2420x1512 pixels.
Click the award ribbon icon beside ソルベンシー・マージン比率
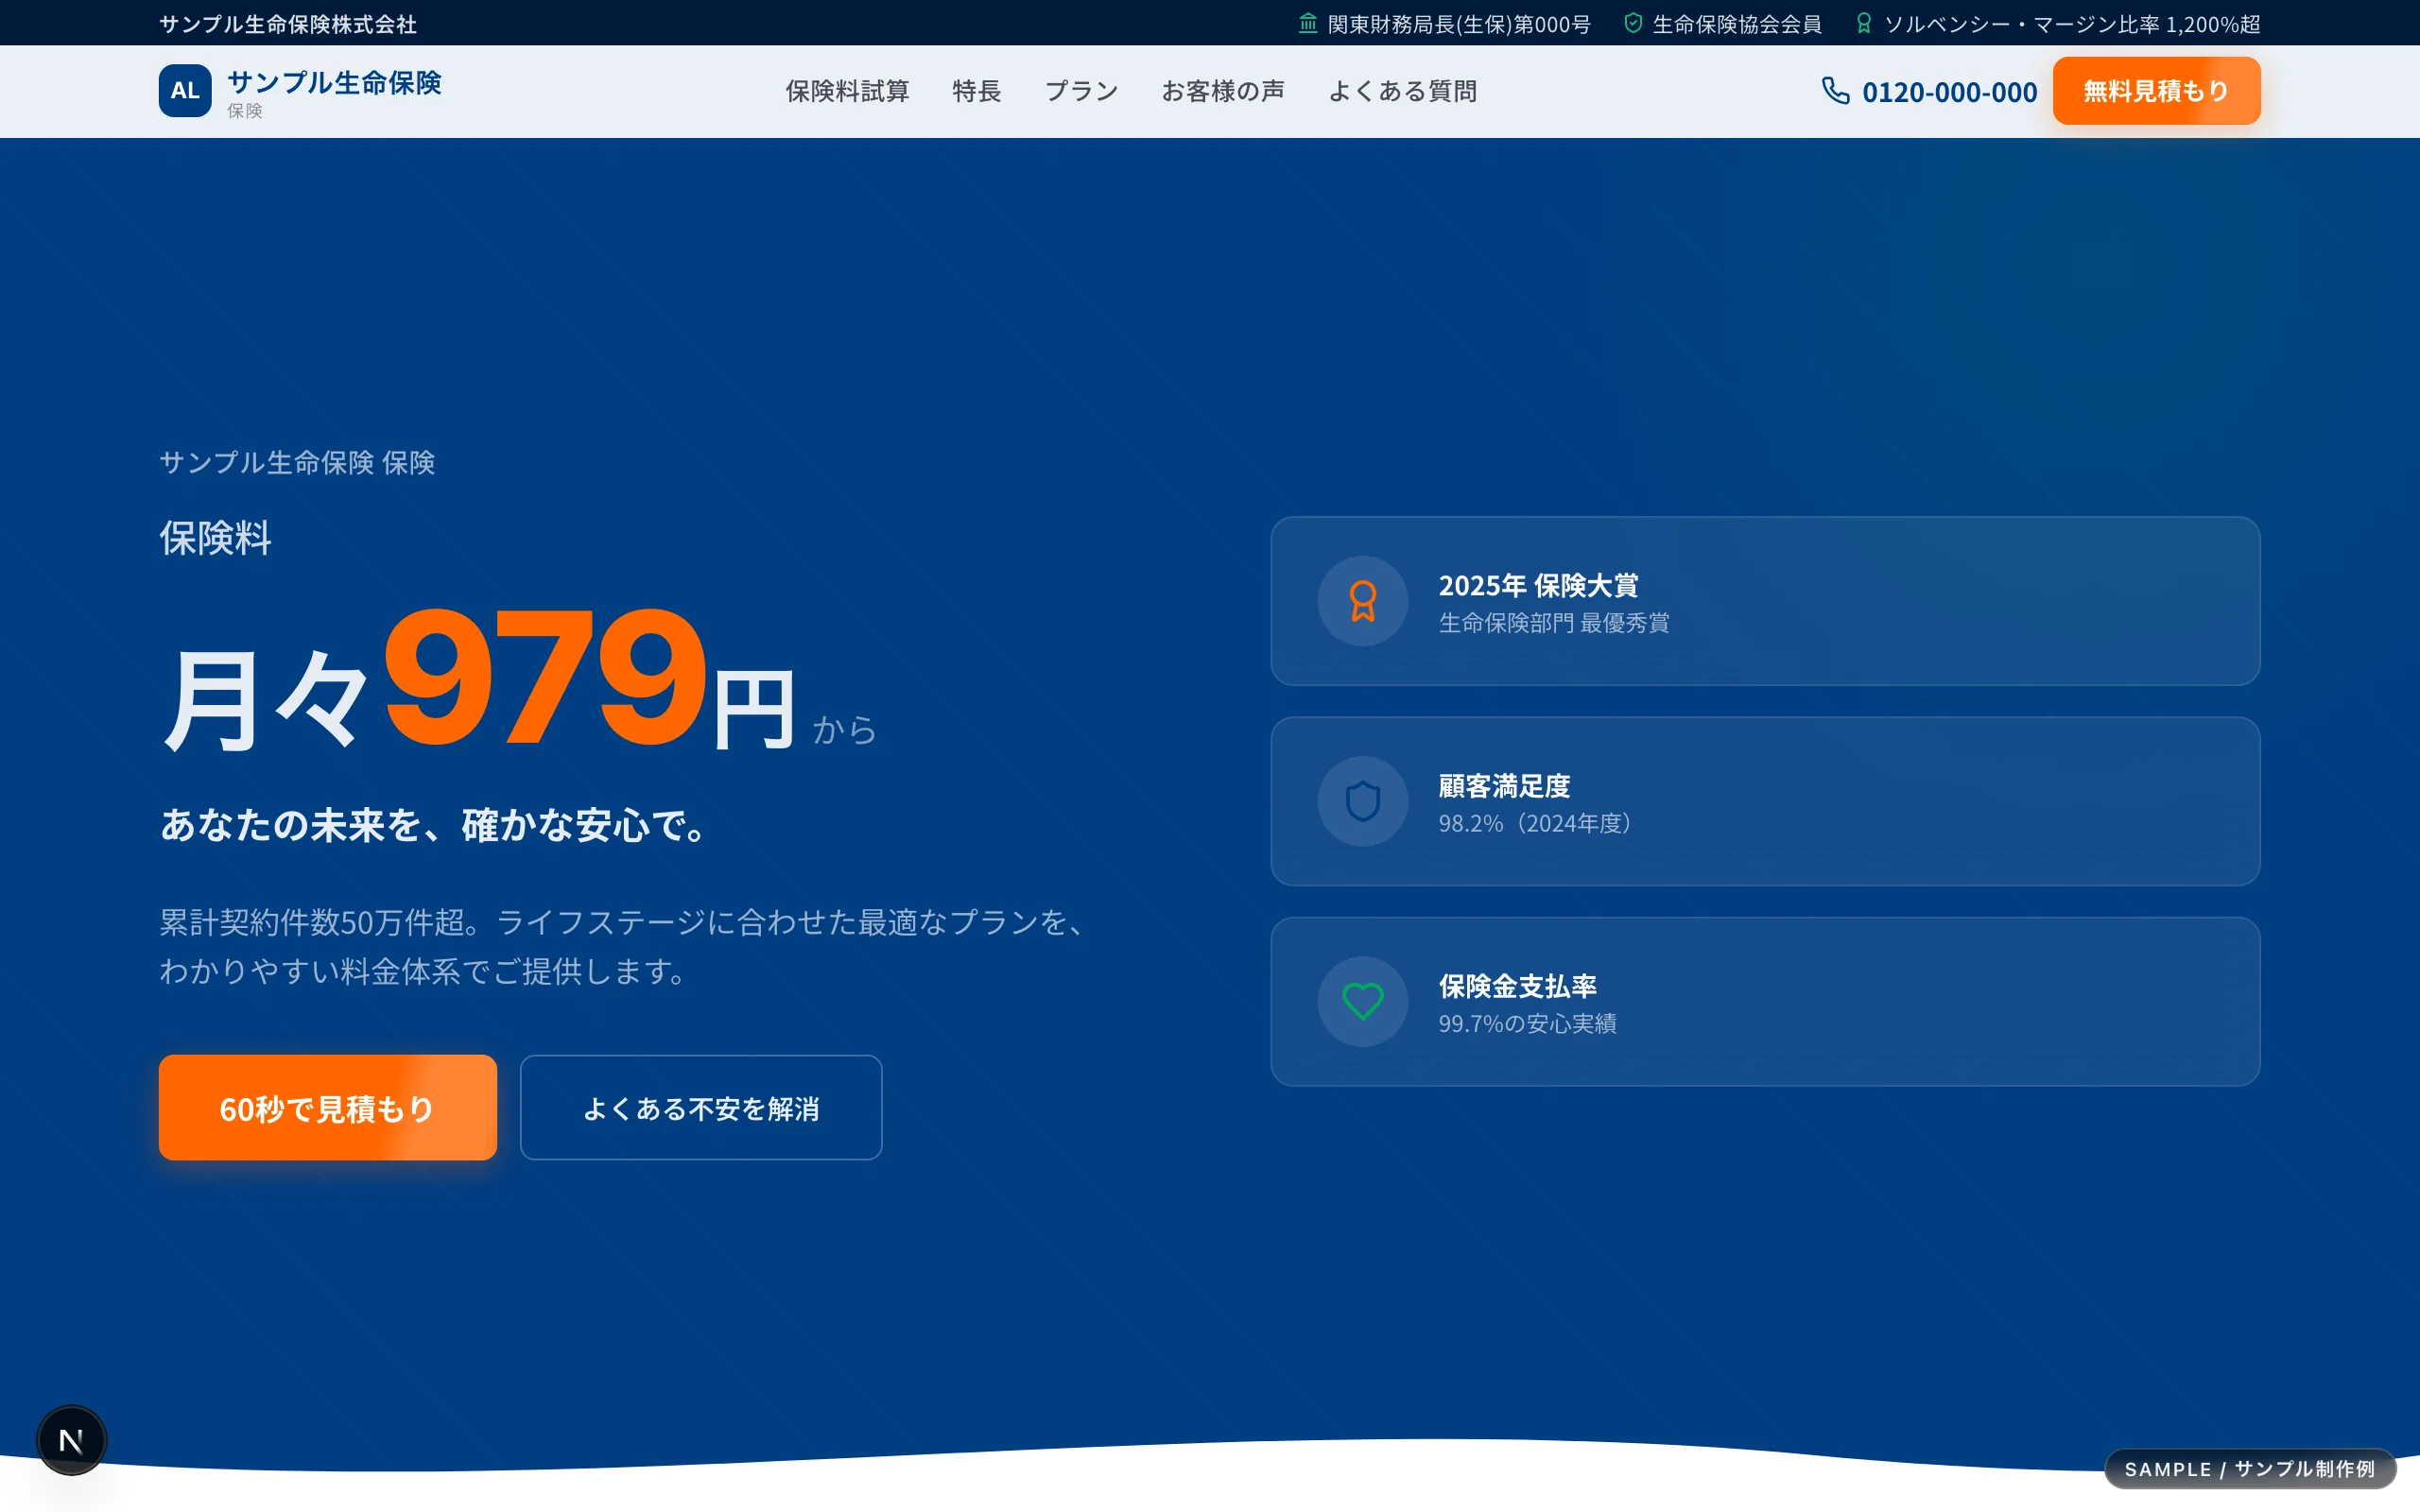1864,23
